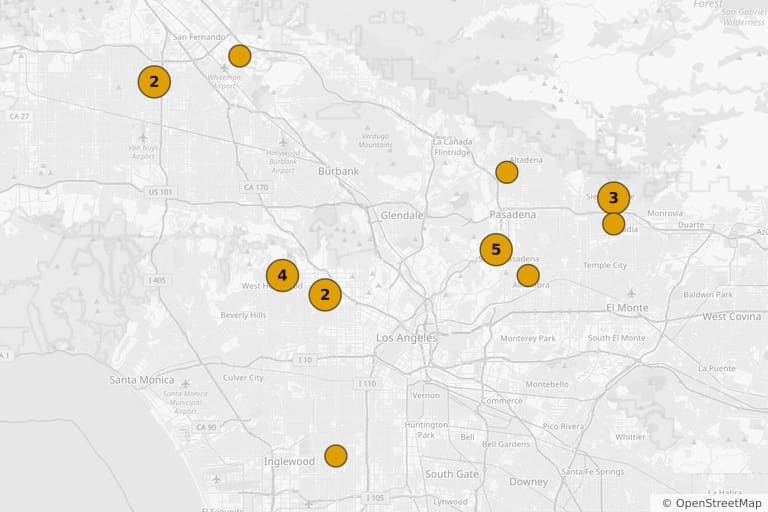This screenshot has height=512, width=768.
Task: Click the 'I 110' highway shield
Action: coord(366,383)
